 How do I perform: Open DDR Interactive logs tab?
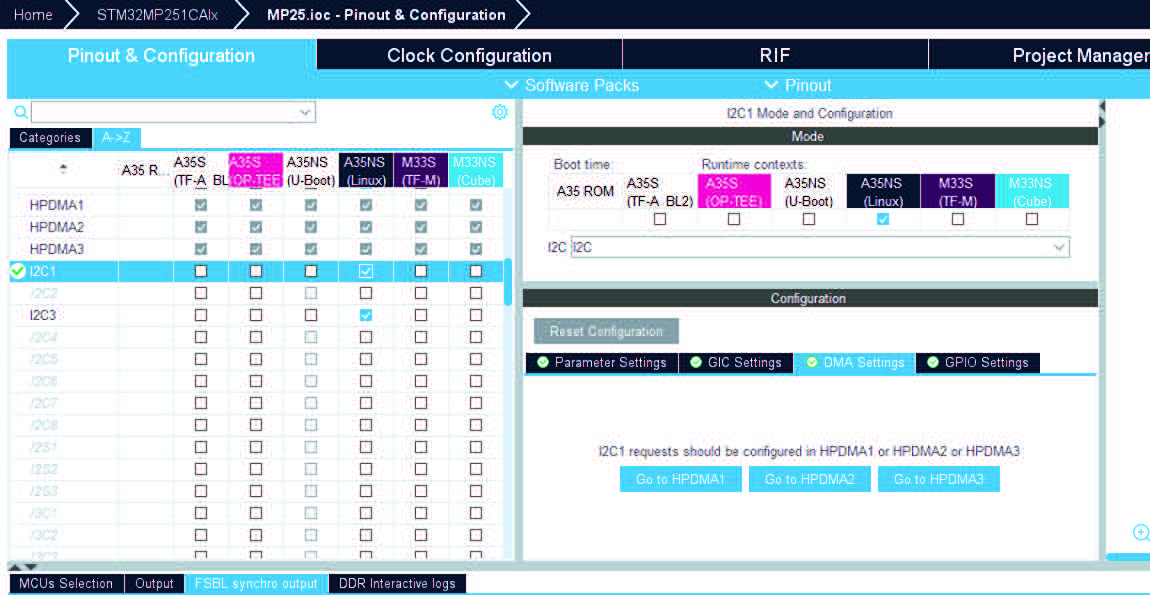tap(397, 584)
